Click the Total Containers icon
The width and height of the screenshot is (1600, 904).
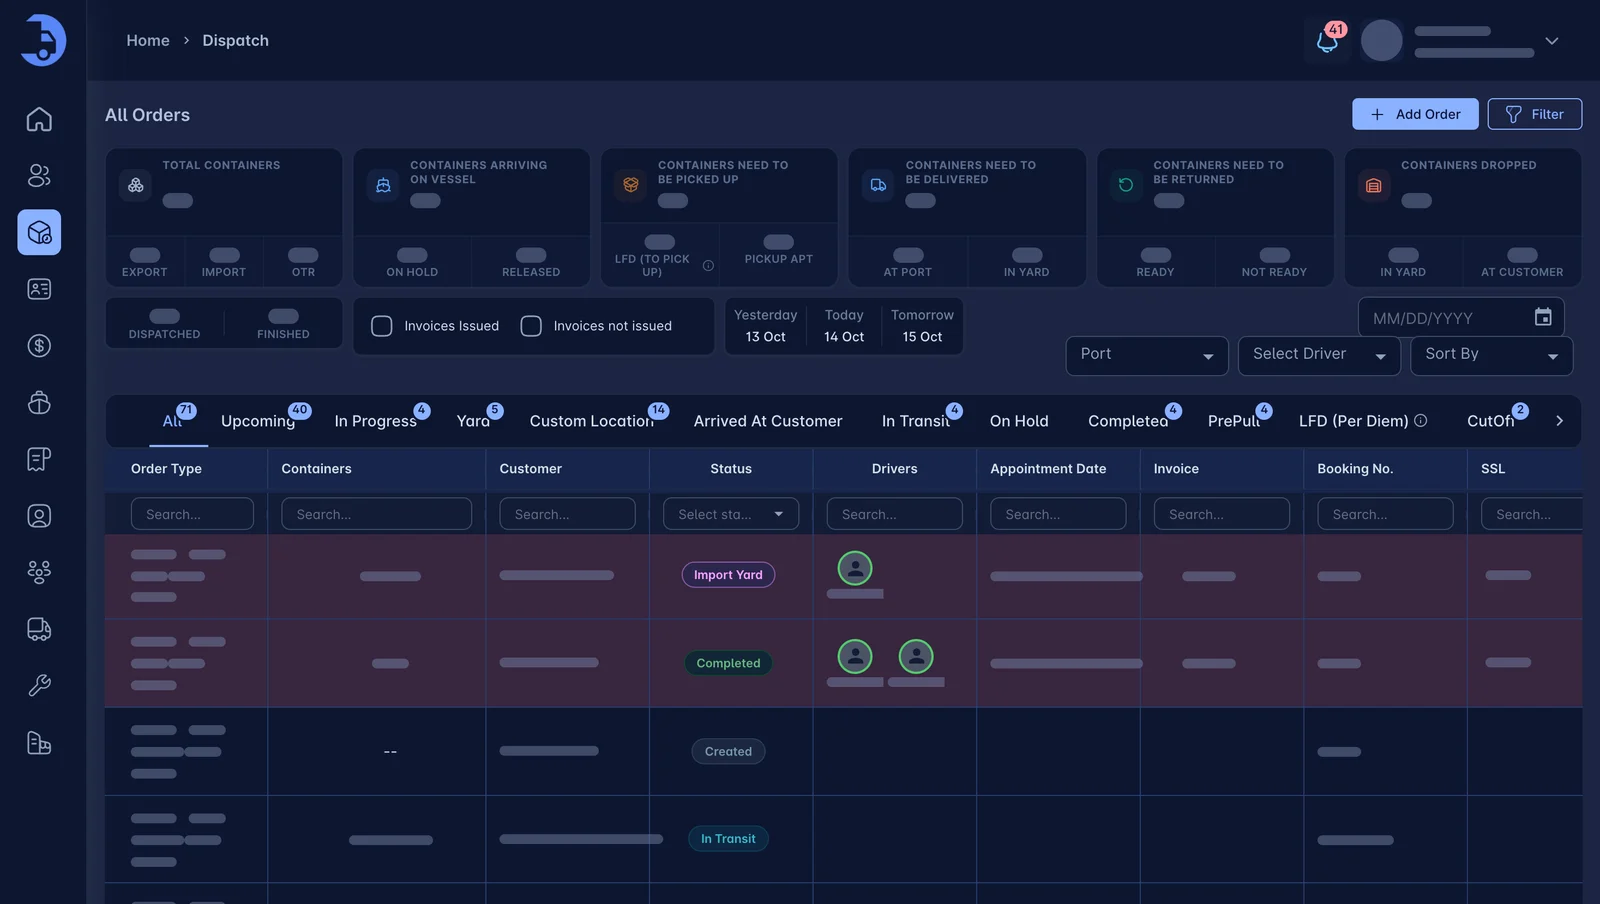pyautogui.click(x=136, y=185)
